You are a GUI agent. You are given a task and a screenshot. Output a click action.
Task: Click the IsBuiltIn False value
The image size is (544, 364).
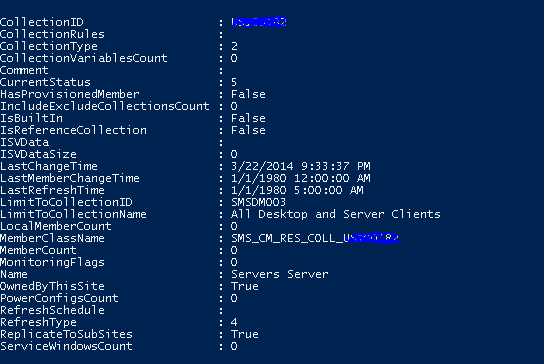click(248, 118)
